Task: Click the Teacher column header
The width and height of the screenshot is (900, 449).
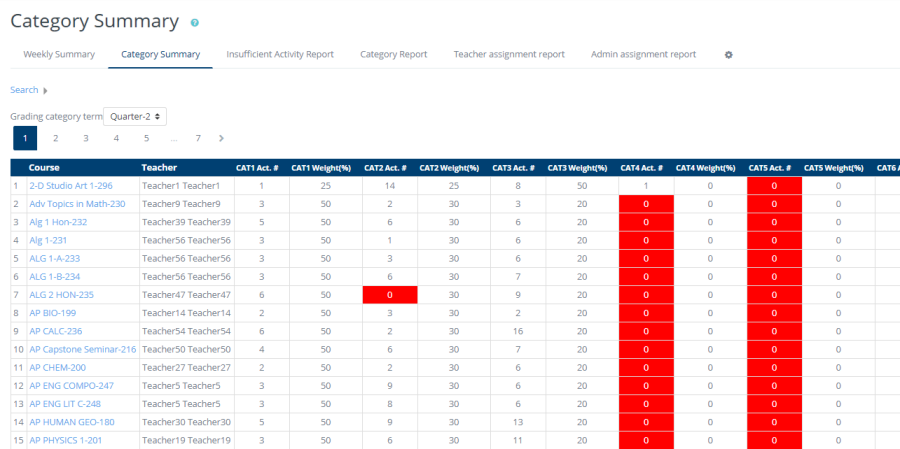Action: click(x=159, y=168)
